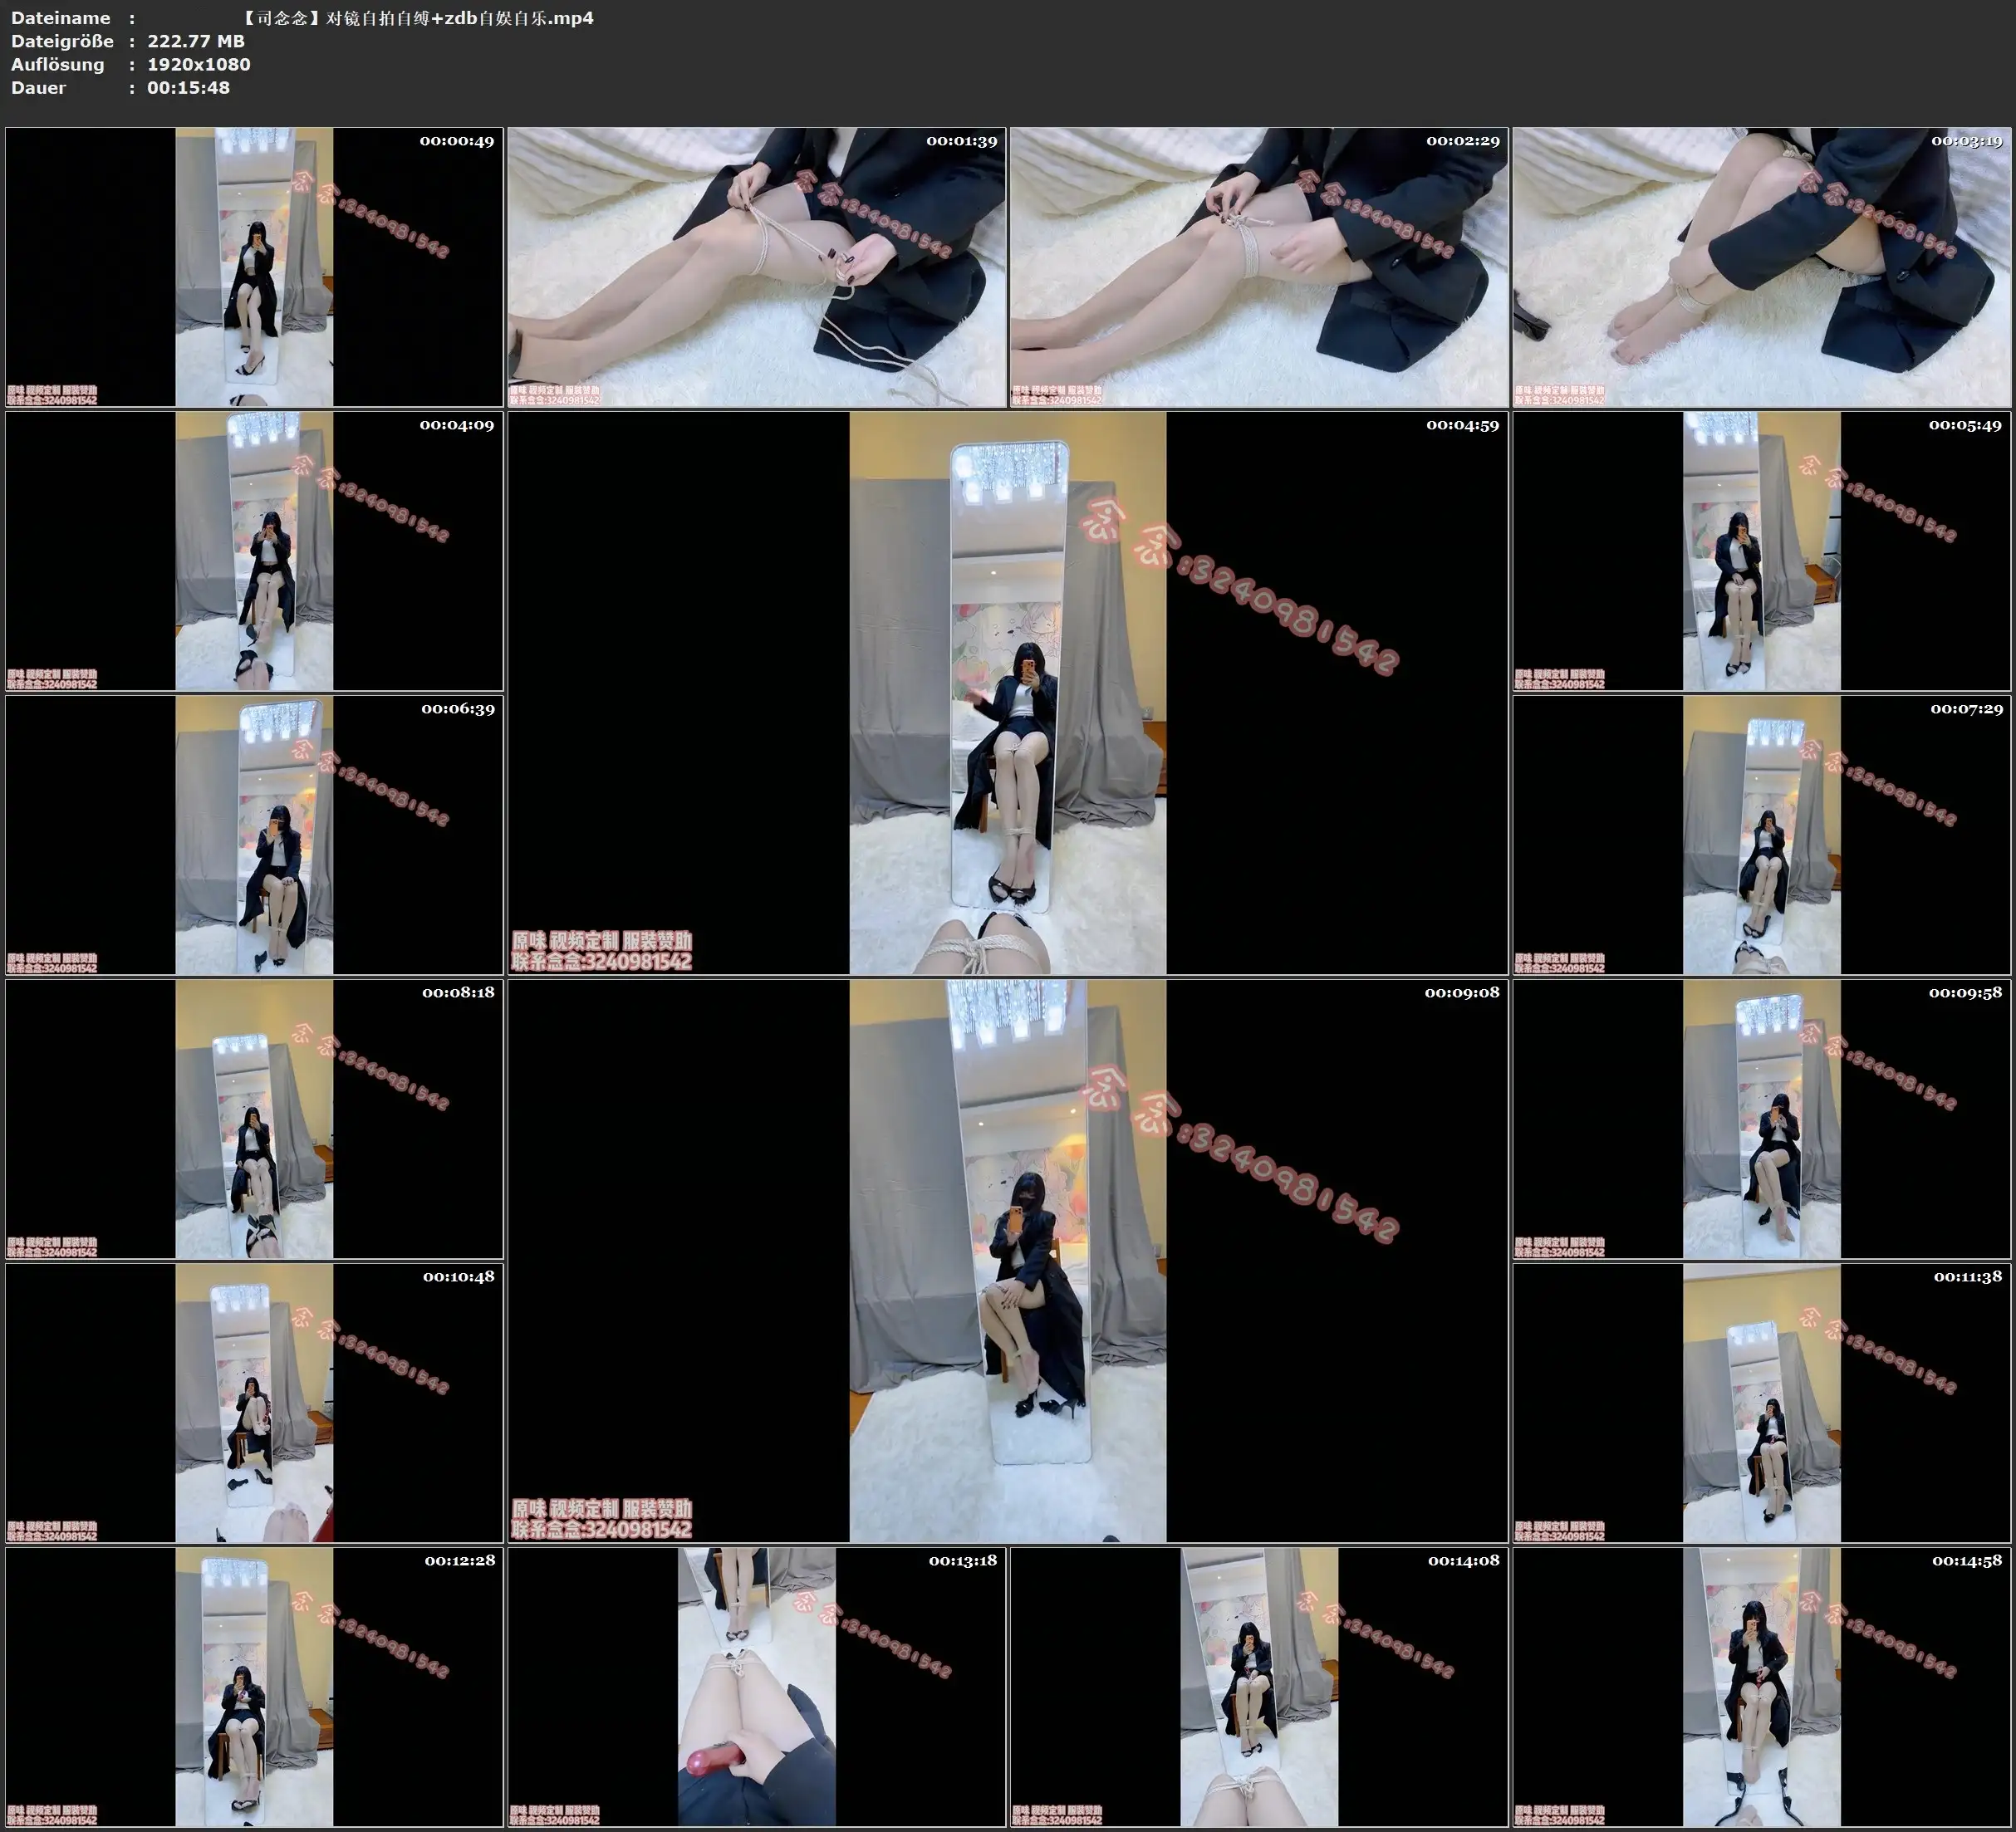2016x1832 pixels.
Task: Open the thumbnail timestamped 00:05:49
Action: [x=1762, y=551]
